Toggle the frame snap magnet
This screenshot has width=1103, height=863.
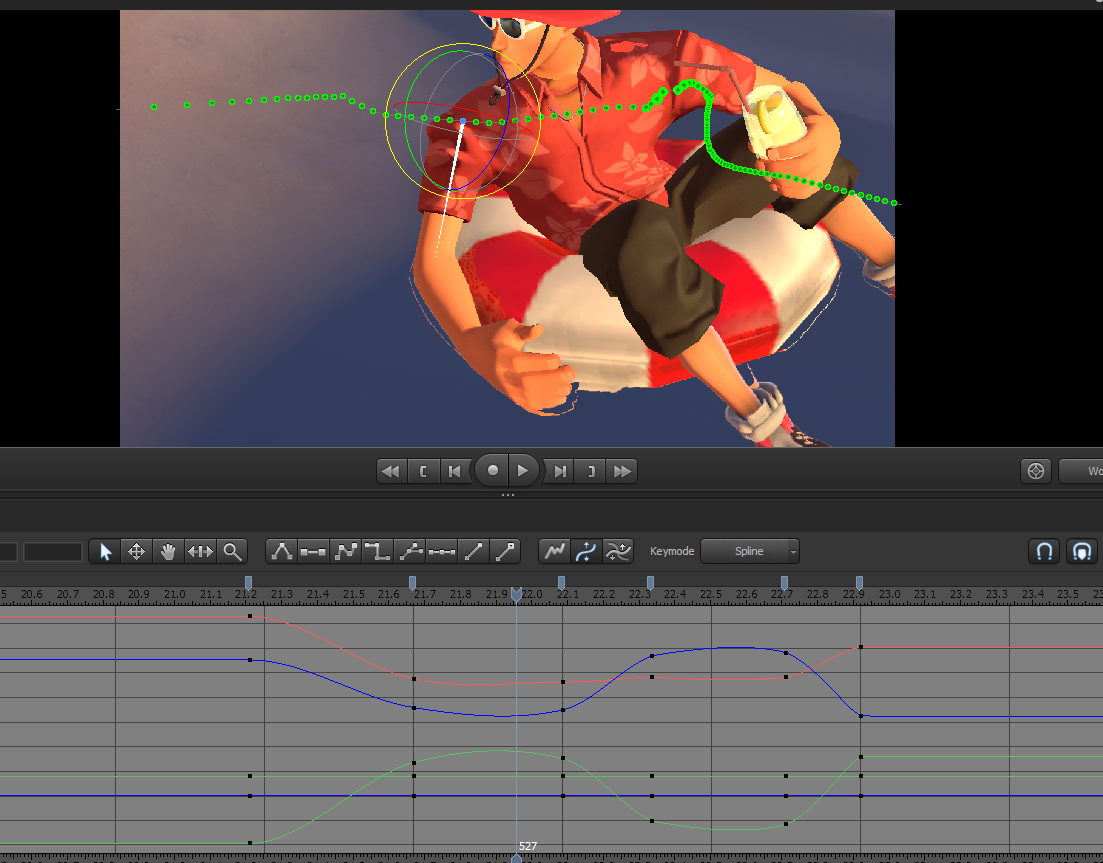[x=1044, y=551]
